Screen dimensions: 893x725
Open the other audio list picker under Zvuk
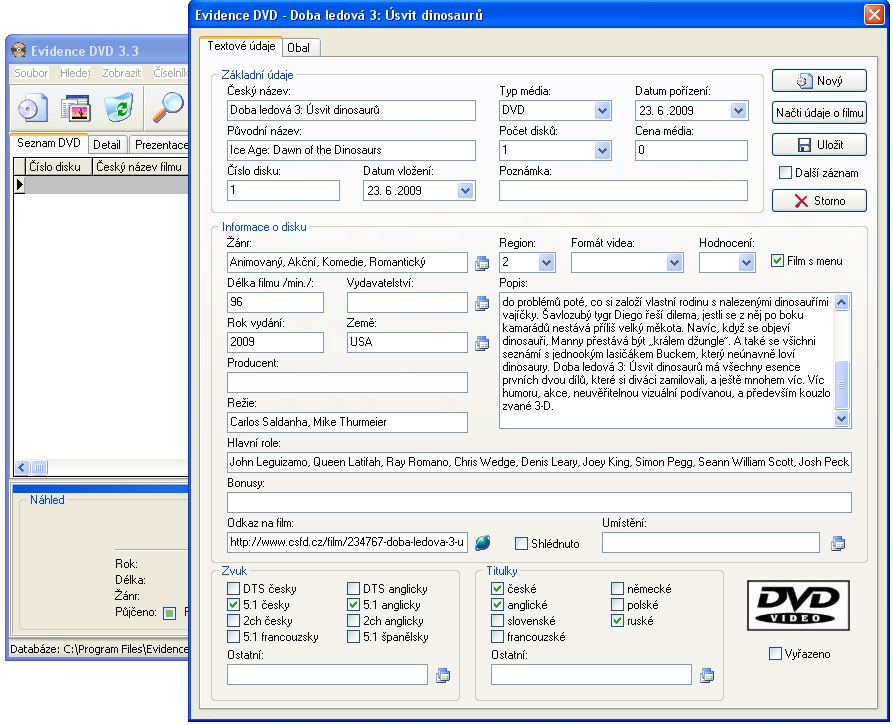click(x=443, y=675)
